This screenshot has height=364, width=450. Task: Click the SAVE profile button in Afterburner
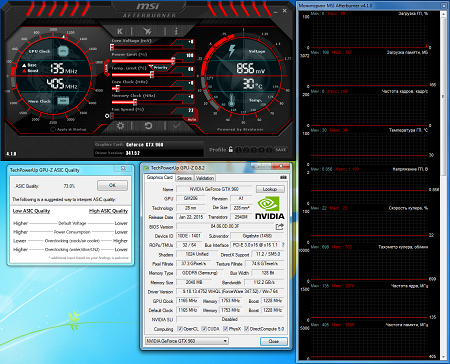pos(280,150)
